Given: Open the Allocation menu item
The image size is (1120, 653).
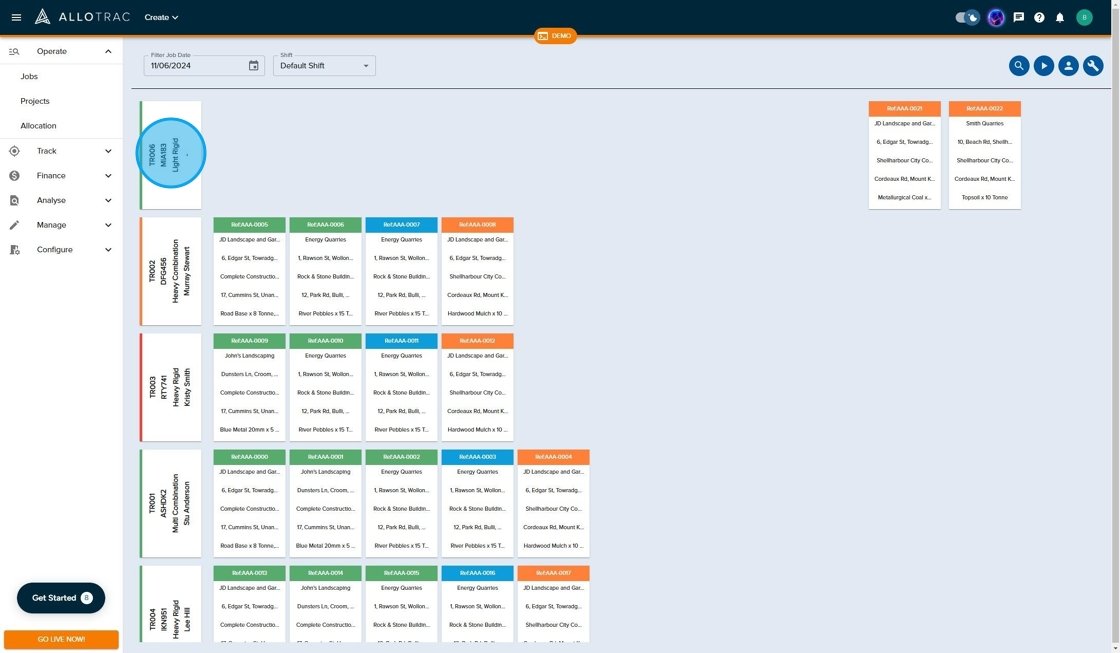Looking at the screenshot, I should 38,126.
